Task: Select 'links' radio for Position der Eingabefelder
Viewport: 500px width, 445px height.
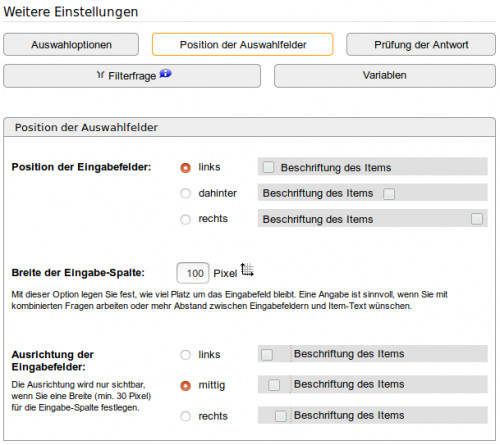Action: point(185,168)
